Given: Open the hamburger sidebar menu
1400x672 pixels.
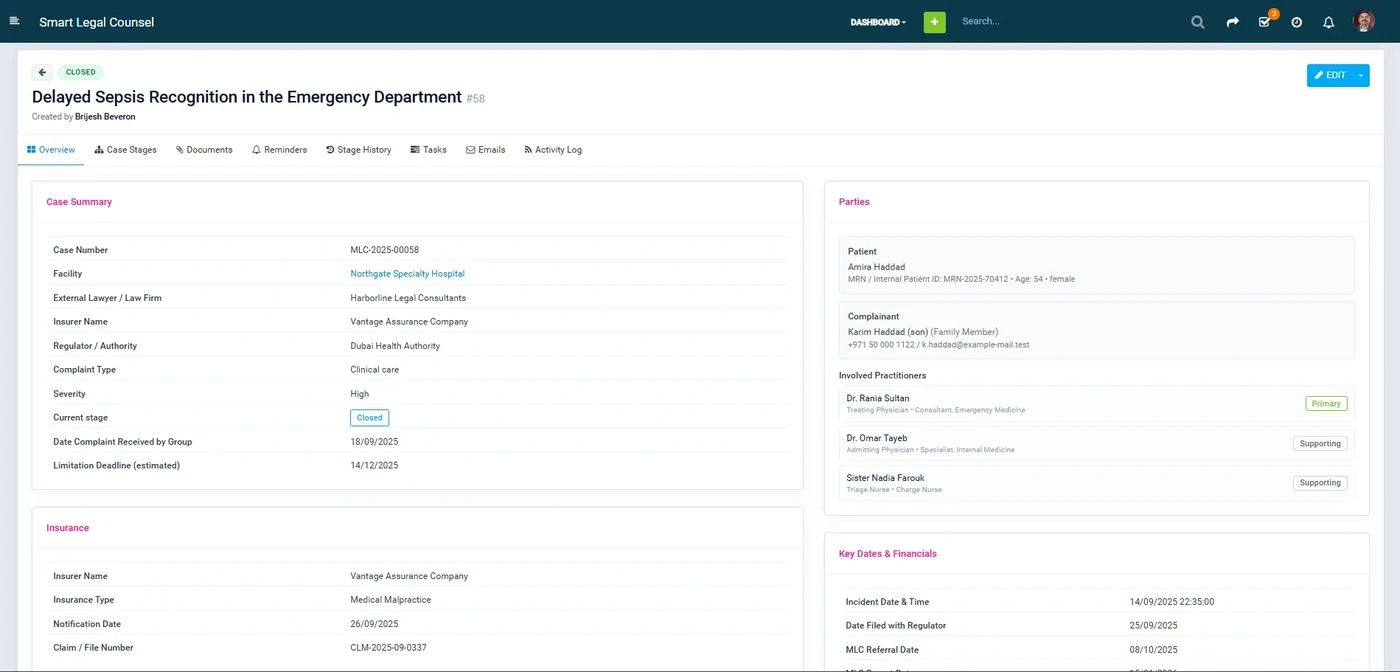Looking at the screenshot, I should click(14, 21).
